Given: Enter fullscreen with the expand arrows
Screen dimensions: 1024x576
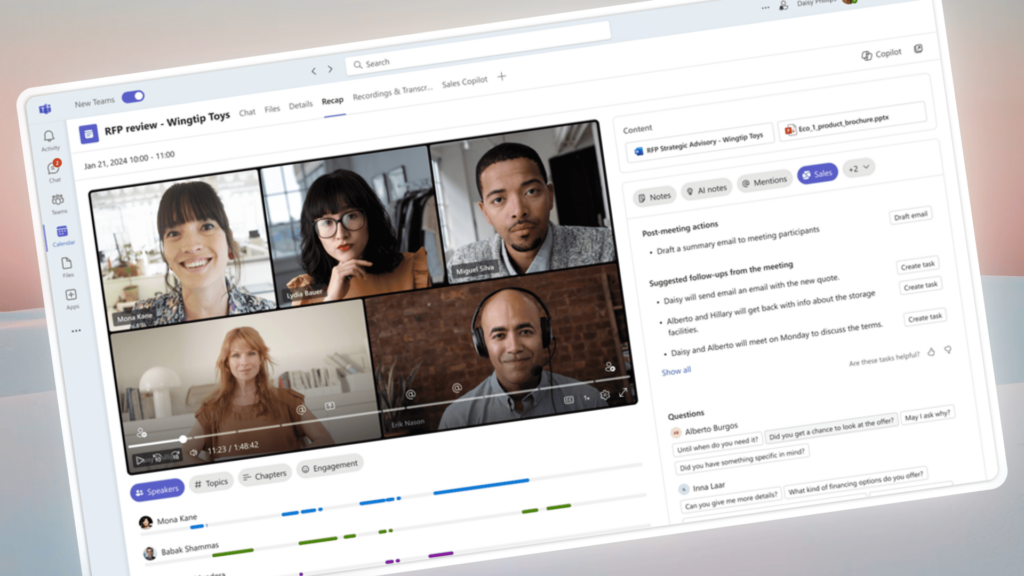Looking at the screenshot, I should point(623,392).
